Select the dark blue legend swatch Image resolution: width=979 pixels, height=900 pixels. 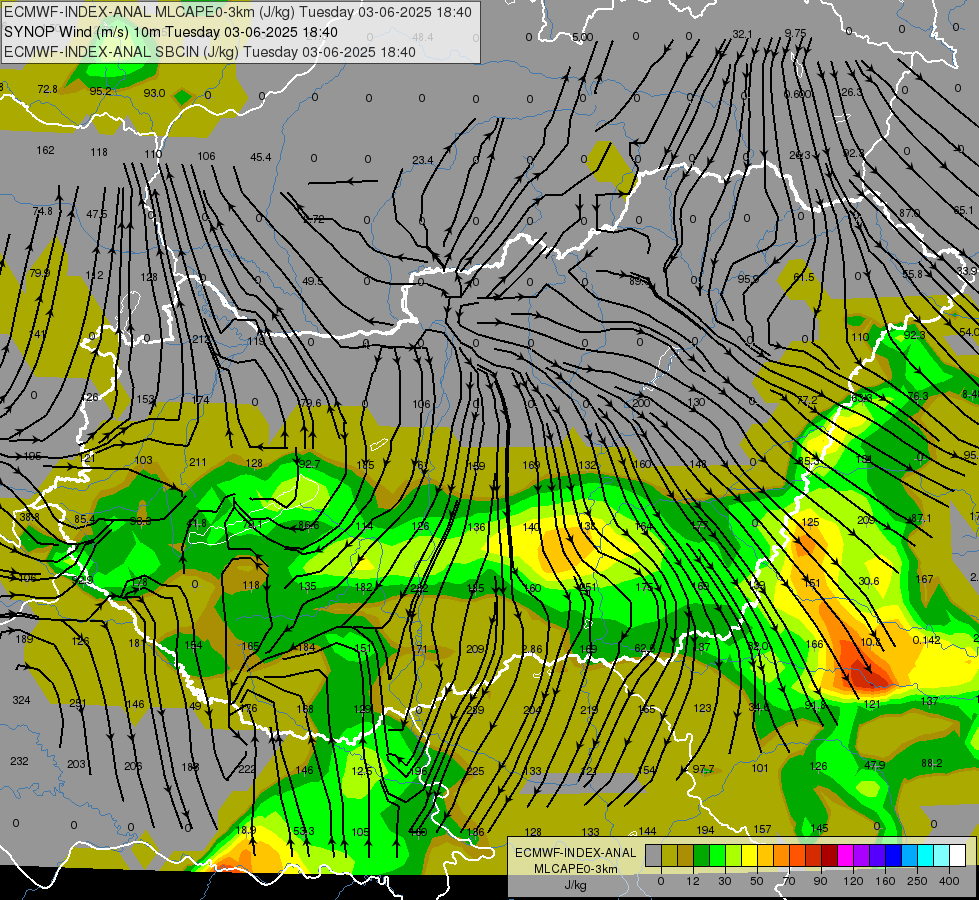pos(893,855)
